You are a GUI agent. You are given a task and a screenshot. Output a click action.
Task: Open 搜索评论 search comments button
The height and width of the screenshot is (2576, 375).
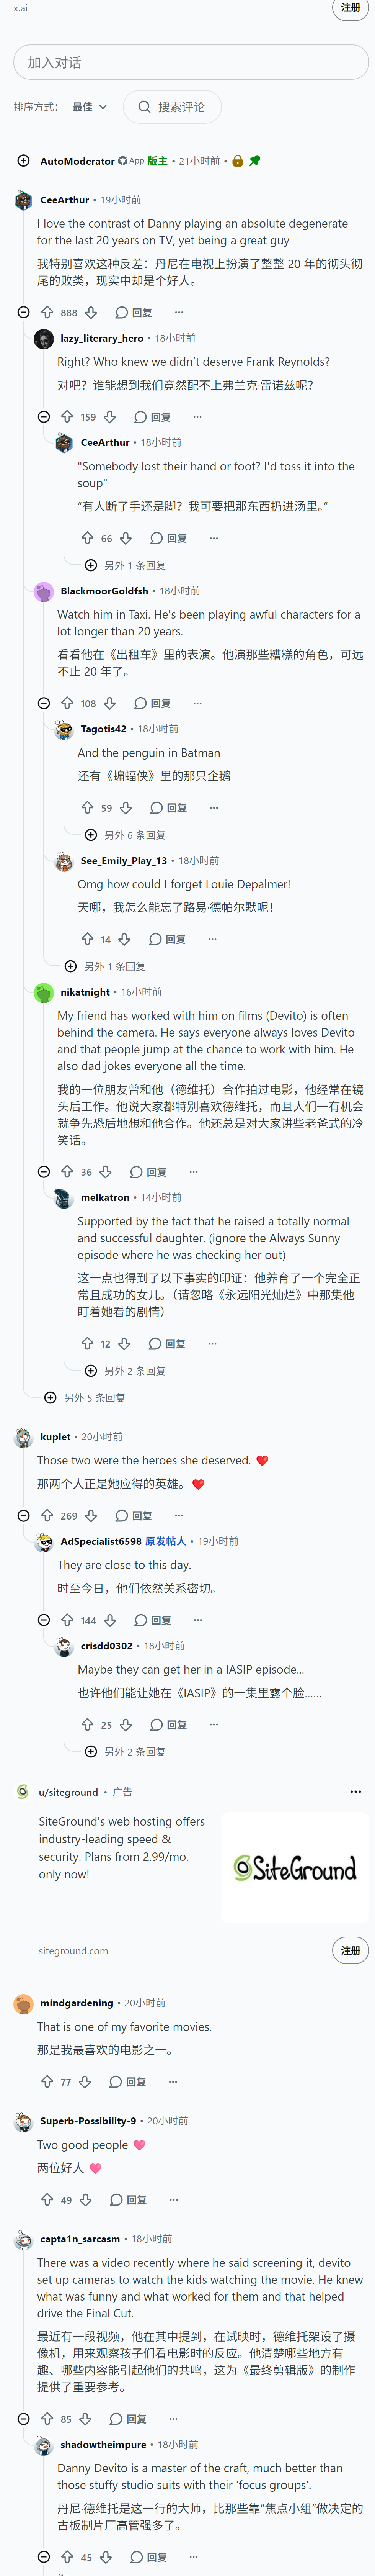click(x=172, y=107)
